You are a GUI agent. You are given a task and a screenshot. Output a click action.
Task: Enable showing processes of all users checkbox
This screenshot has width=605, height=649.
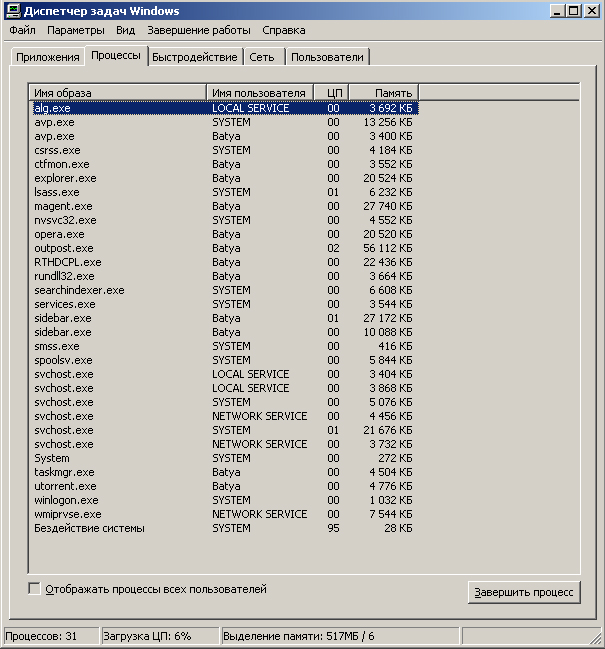coord(35,589)
